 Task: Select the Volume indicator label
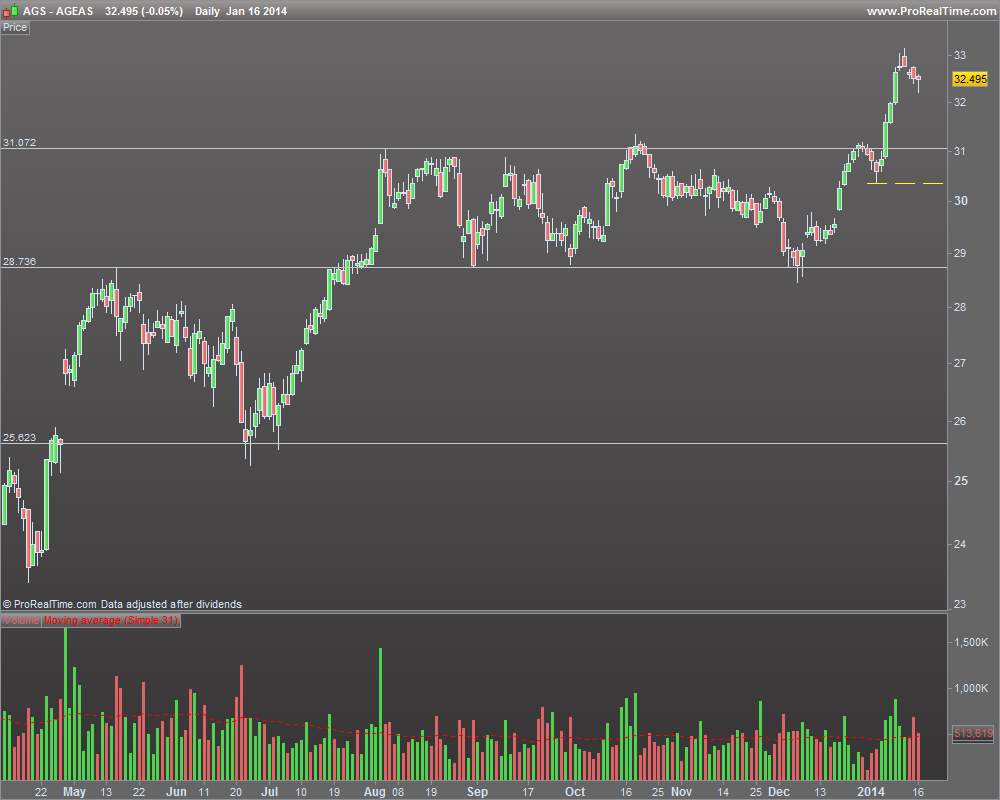pyautogui.click(x=21, y=621)
